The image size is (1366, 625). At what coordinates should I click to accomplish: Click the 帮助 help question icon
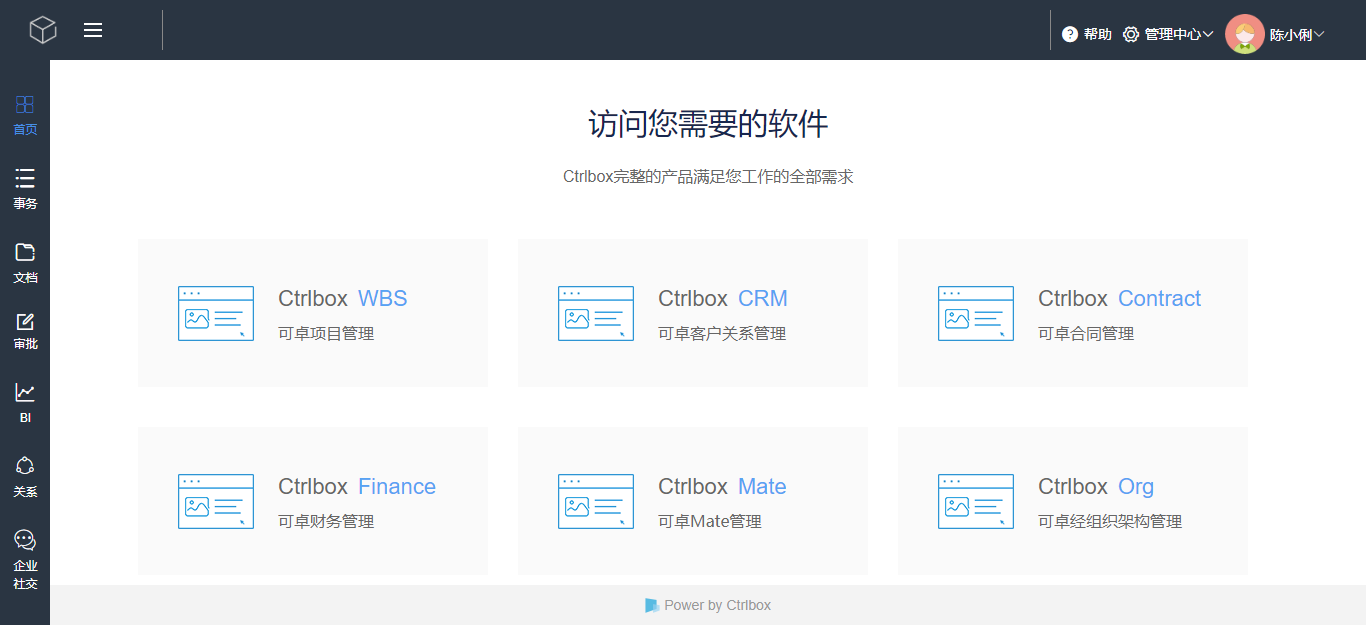tap(1070, 34)
